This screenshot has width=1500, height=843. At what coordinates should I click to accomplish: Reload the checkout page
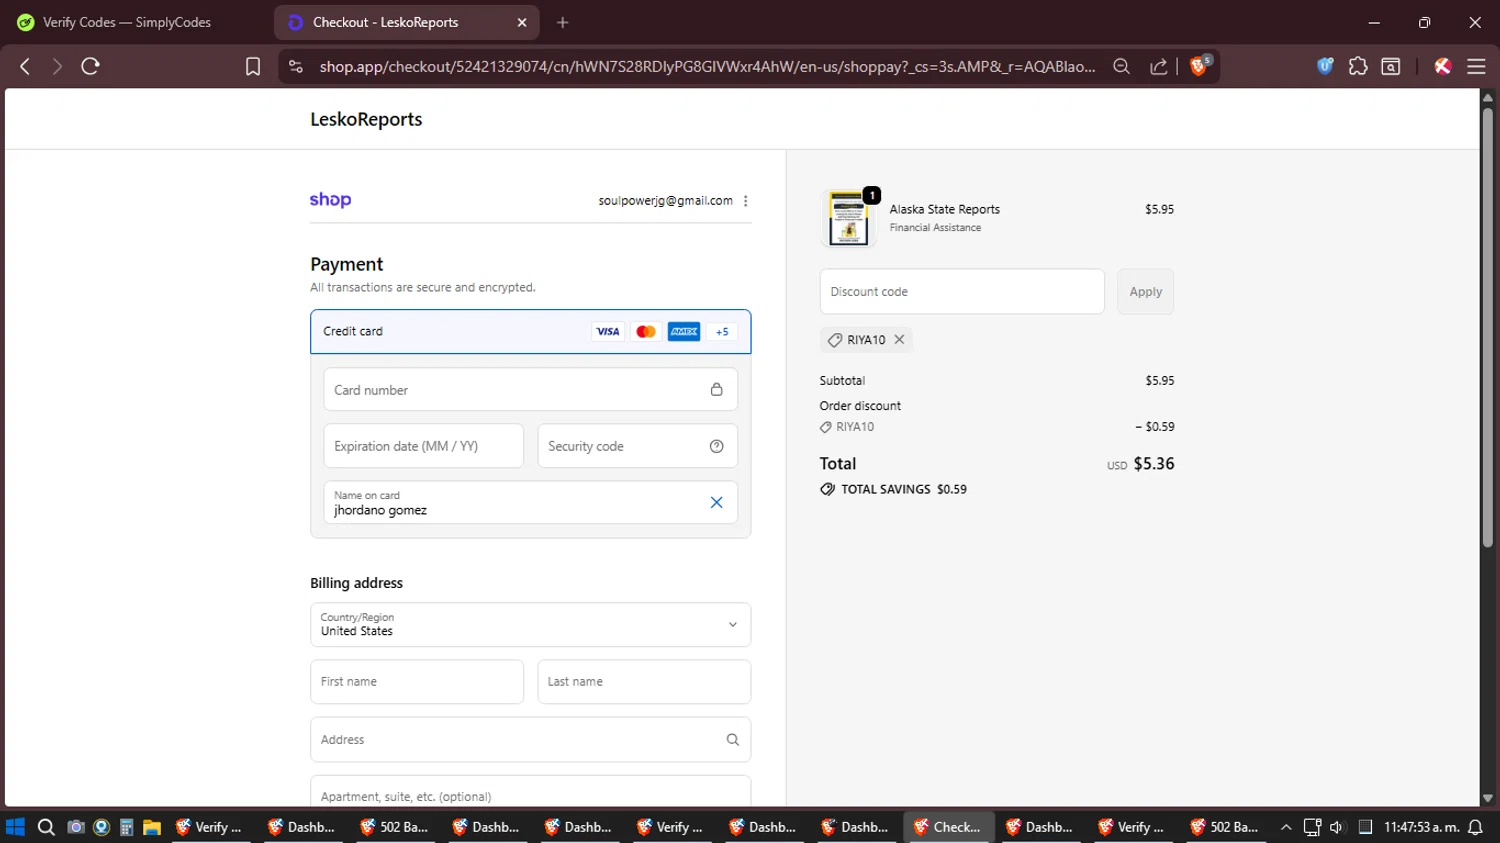pyautogui.click(x=90, y=66)
